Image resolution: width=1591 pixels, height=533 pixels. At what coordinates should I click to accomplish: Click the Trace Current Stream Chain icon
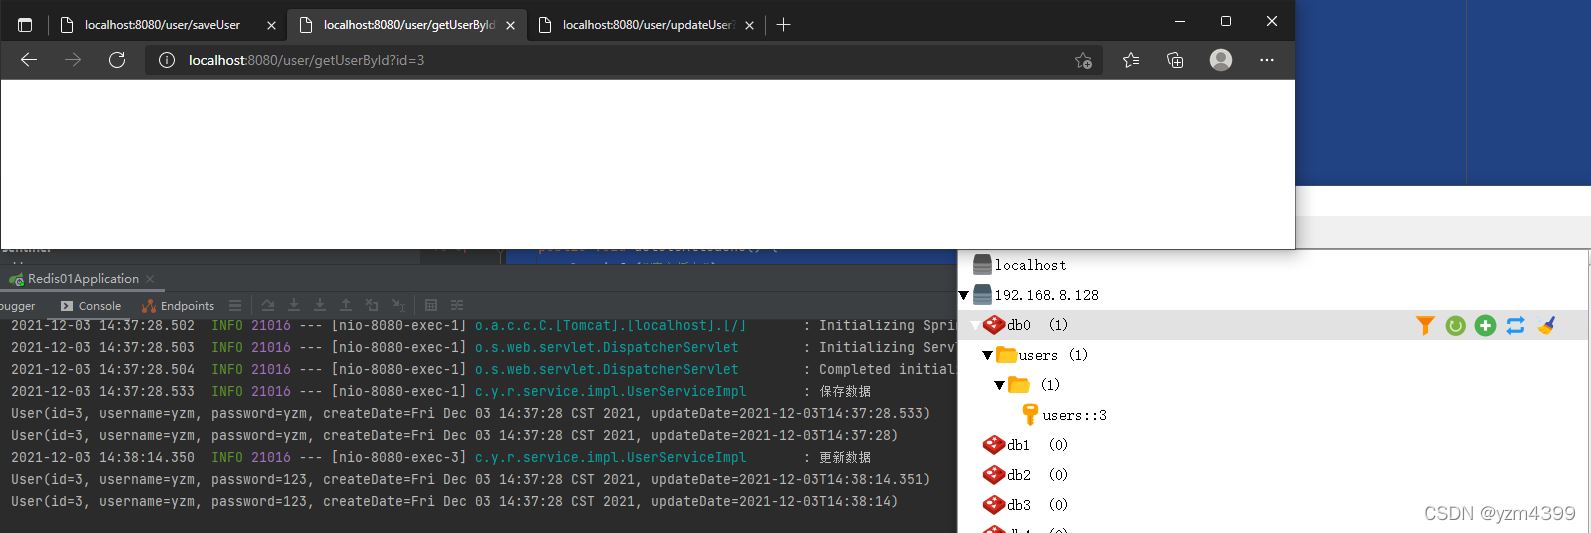pos(457,305)
